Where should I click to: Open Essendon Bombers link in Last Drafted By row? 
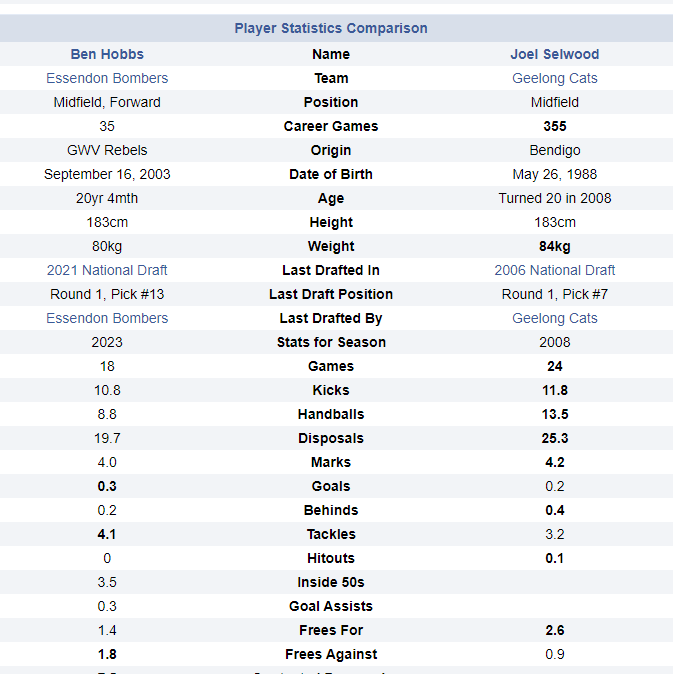107,318
